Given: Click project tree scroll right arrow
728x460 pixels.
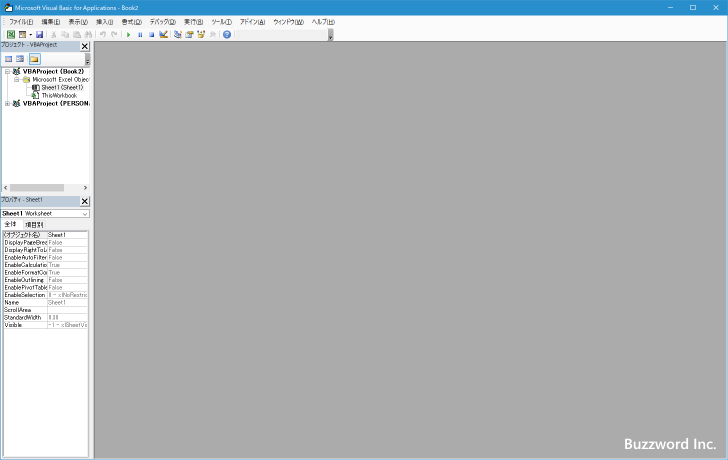Looking at the screenshot, I should pyautogui.click(x=85, y=188).
